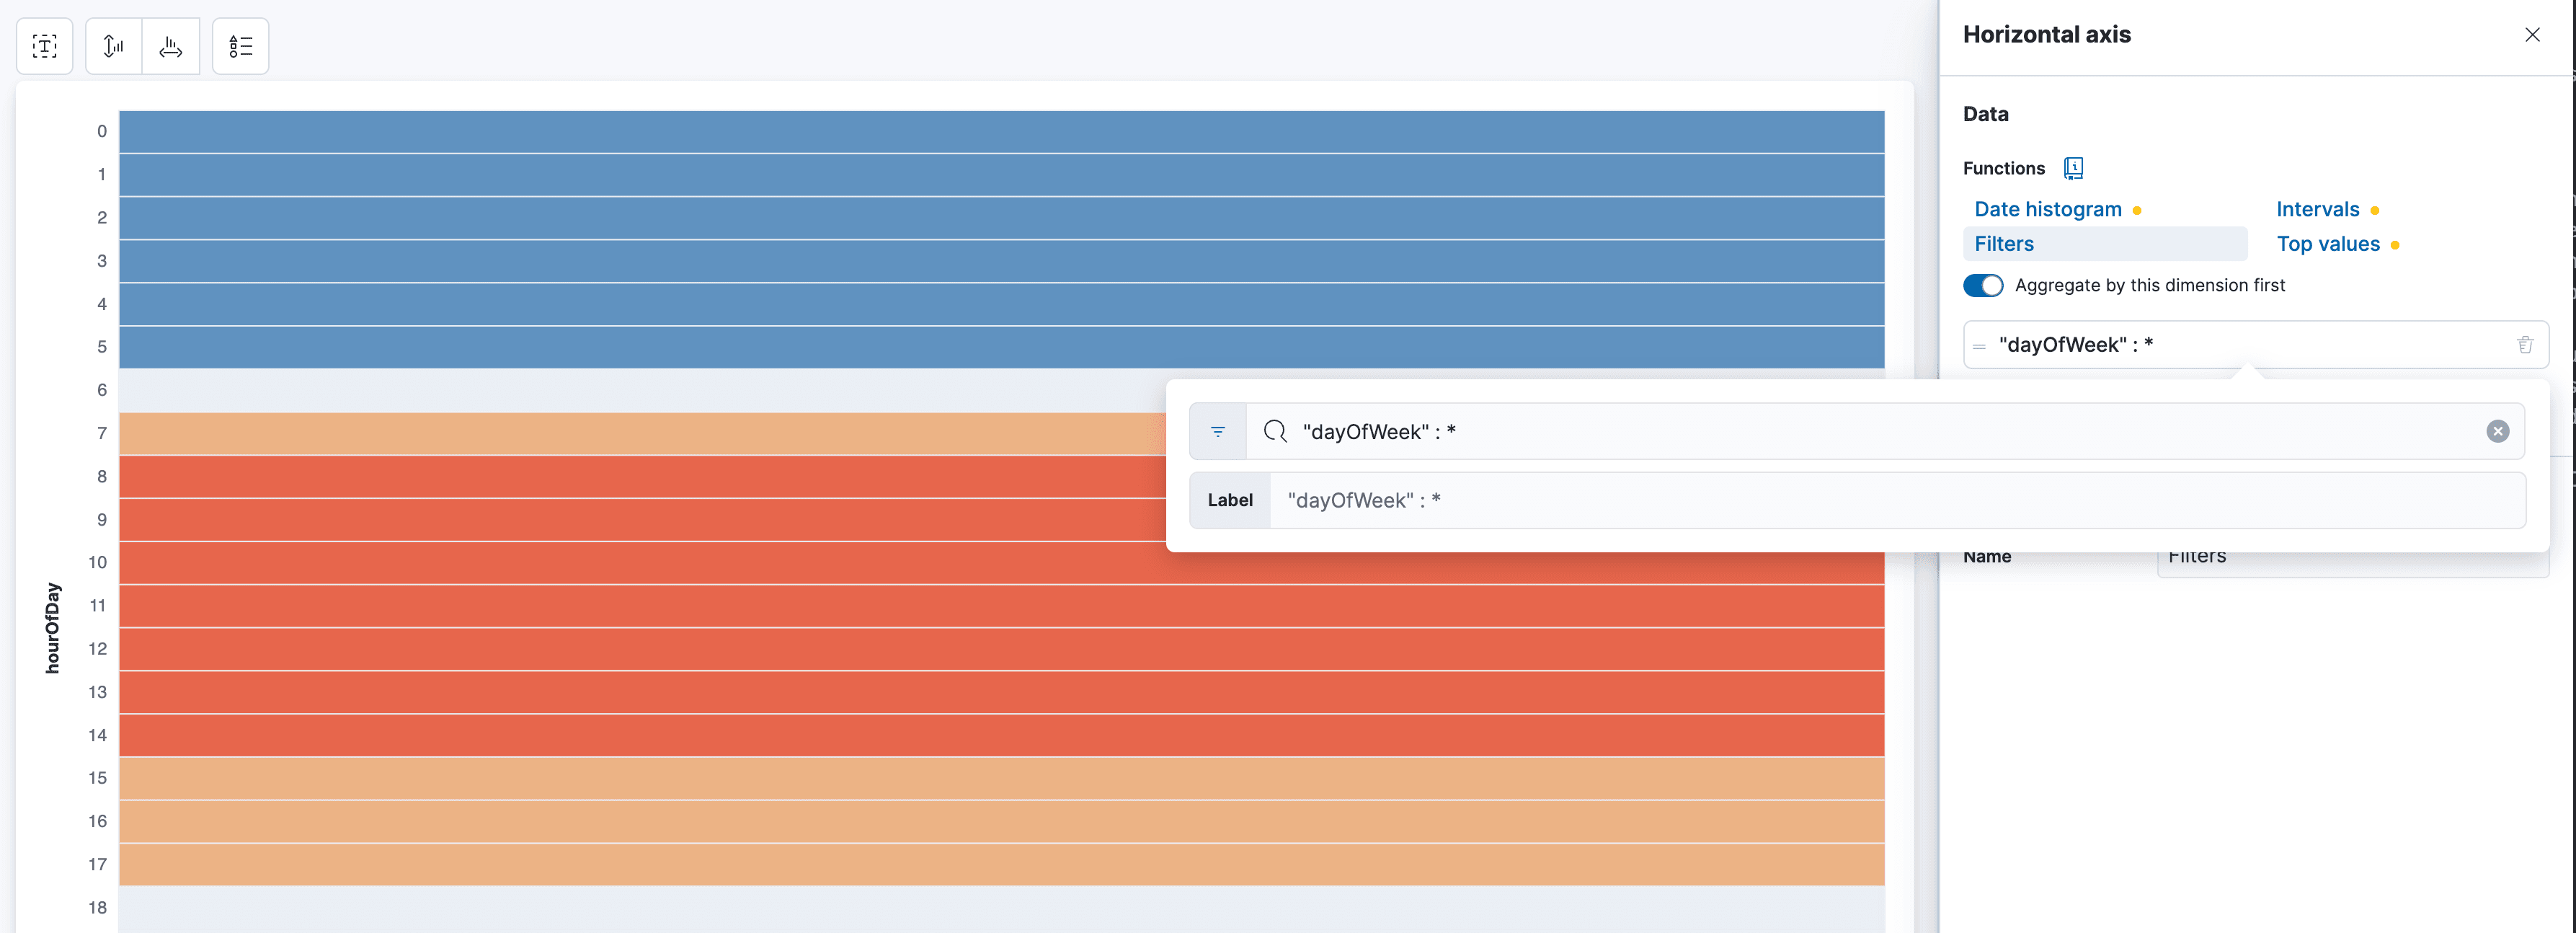2576x933 pixels.
Task: Open the left axis settings icon
Action: (x=113, y=46)
